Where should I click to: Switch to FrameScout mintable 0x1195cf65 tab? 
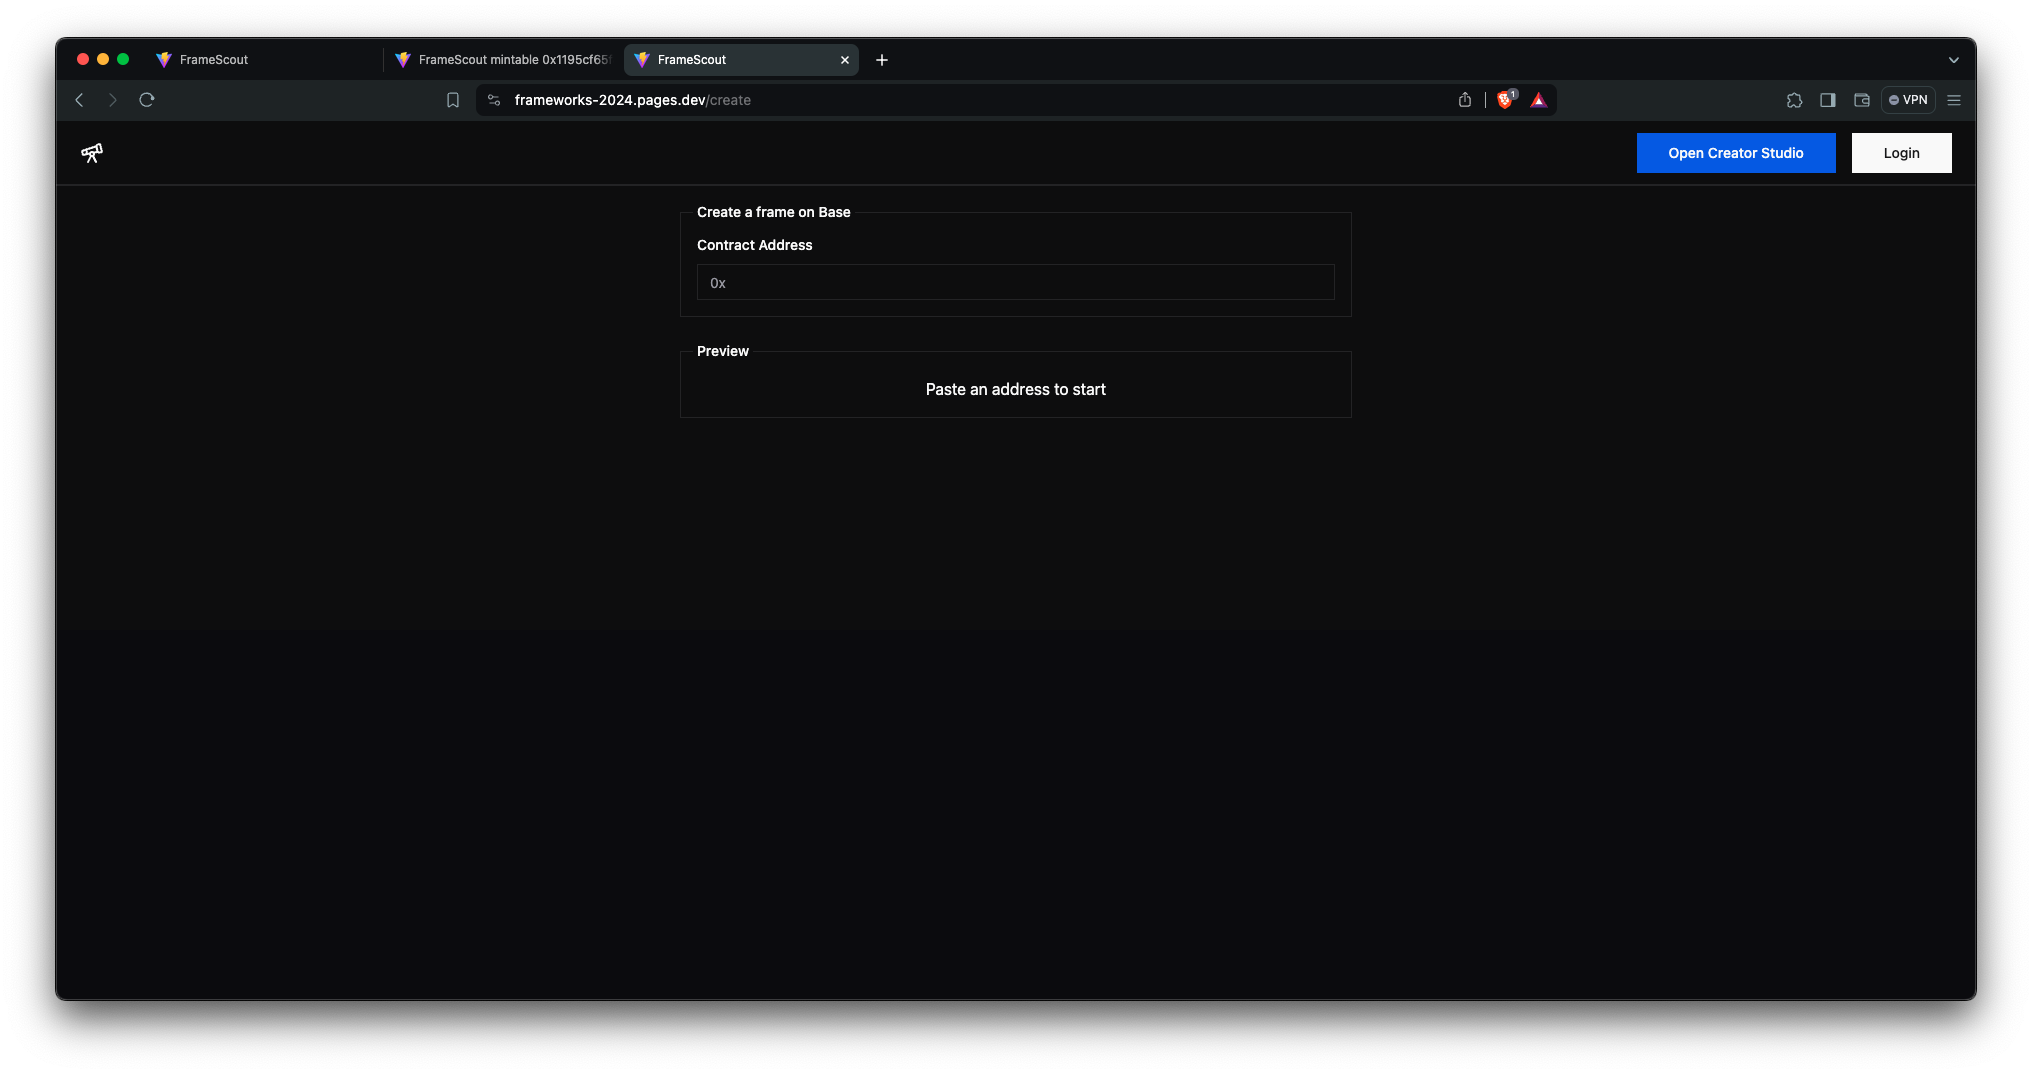tap(503, 60)
